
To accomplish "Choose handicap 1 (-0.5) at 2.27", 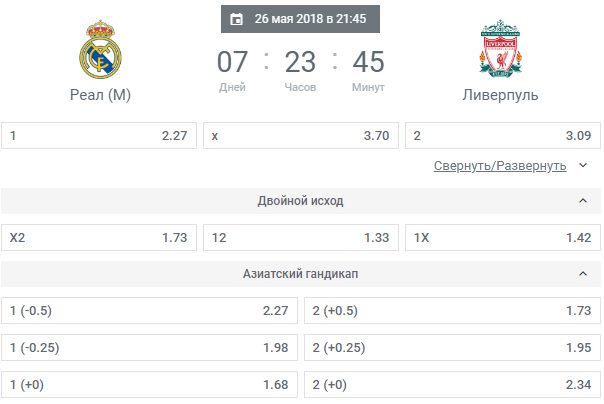I will [149, 310].
